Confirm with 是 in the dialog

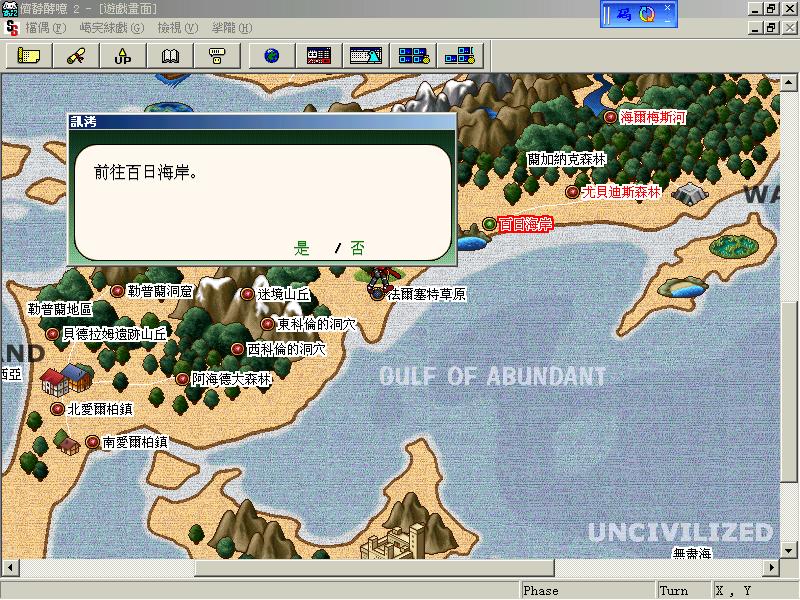coord(302,248)
